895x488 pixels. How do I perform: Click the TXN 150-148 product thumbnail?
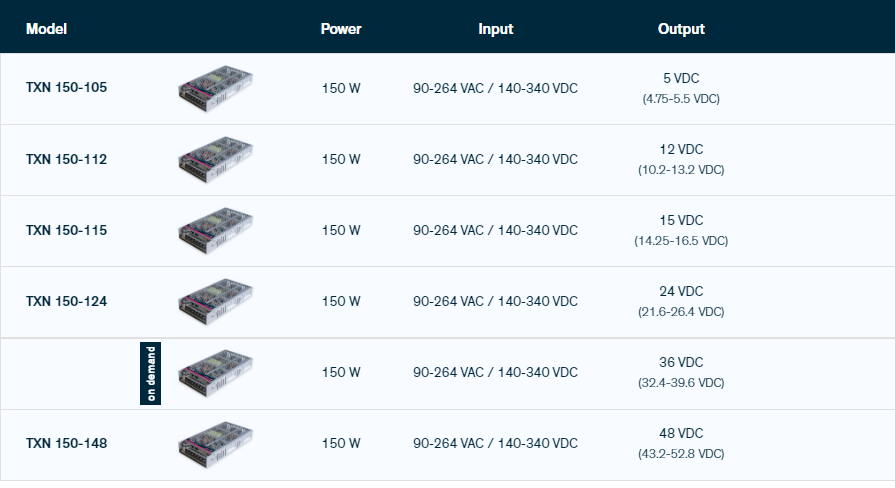215,444
